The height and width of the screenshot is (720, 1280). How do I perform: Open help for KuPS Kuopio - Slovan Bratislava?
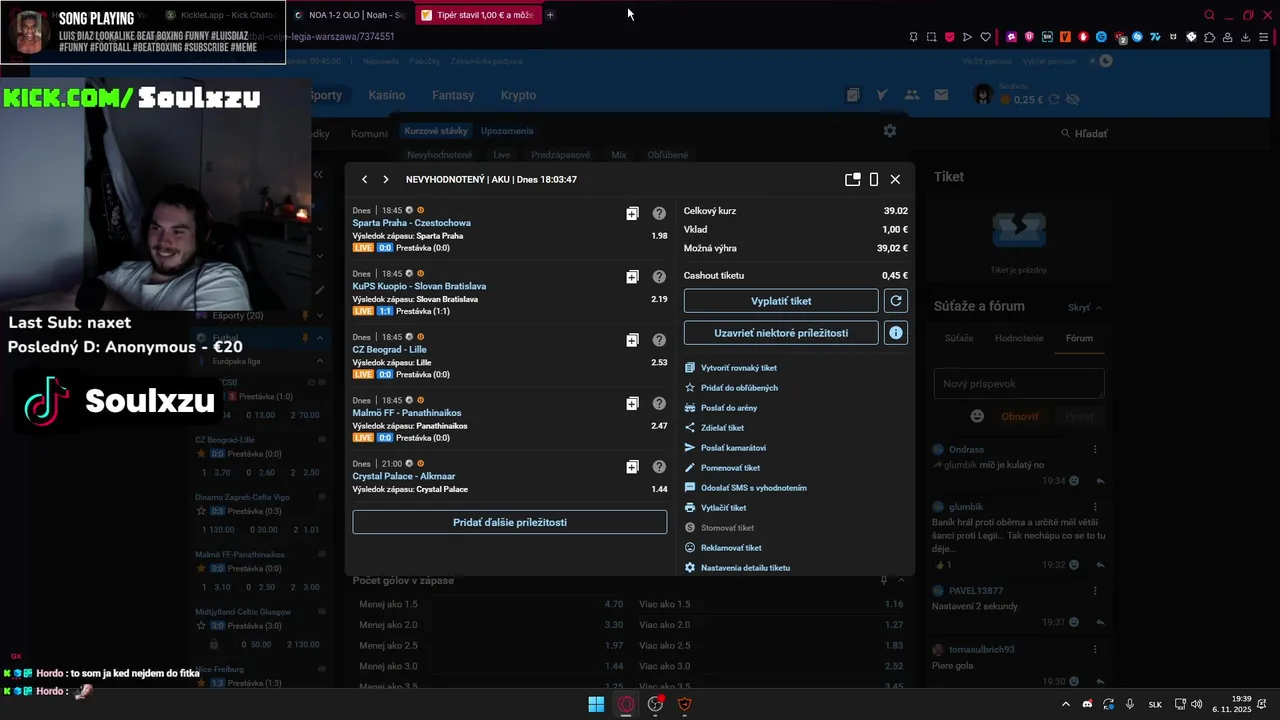coord(659,277)
